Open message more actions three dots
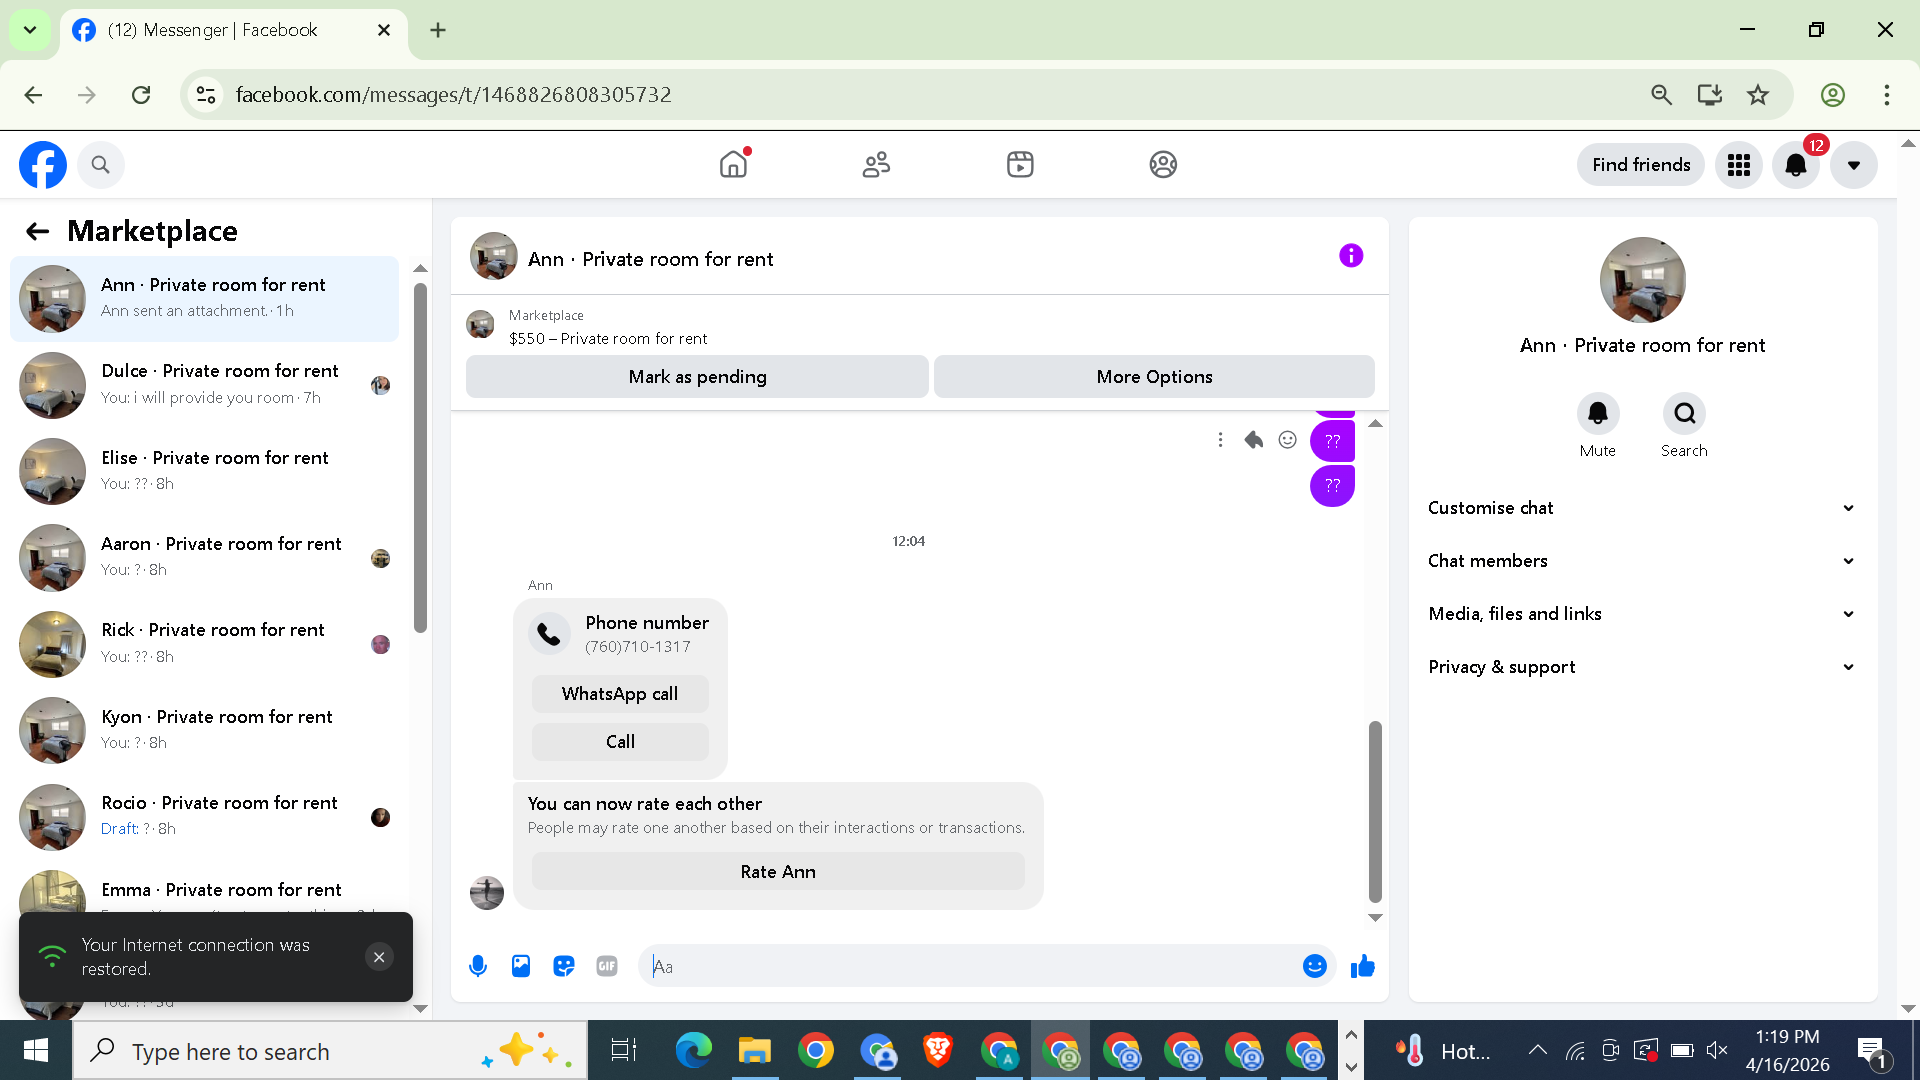 (1220, 440)
